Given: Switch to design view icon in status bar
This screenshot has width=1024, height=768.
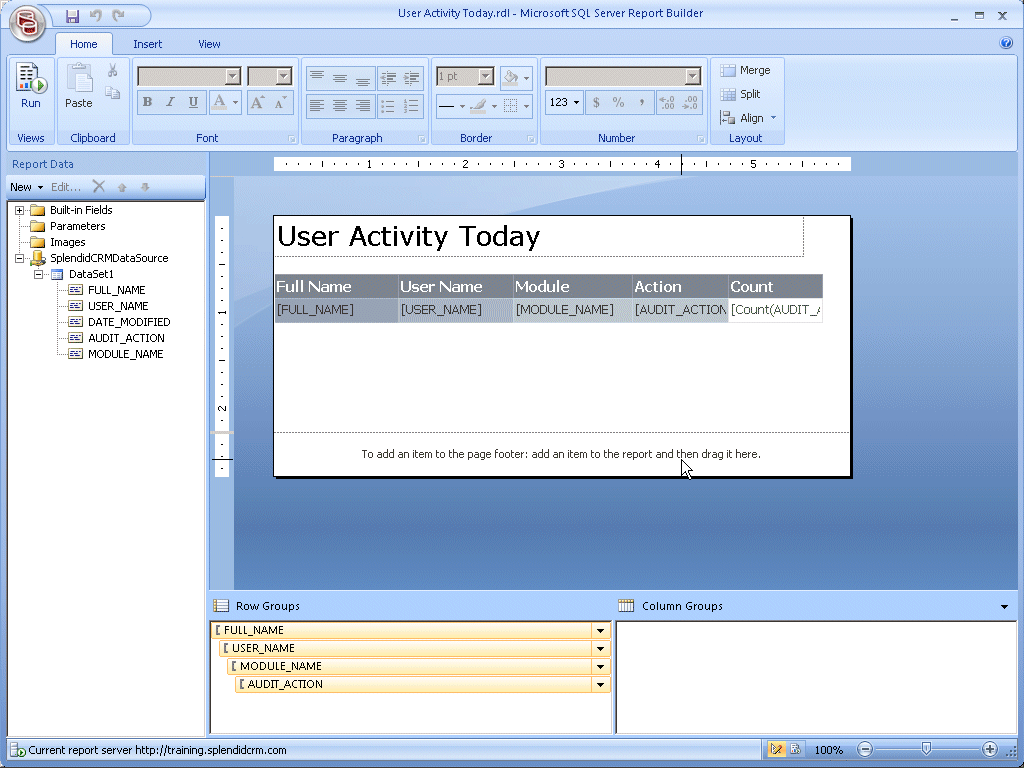Looking at the screenshot, I should coord(776,749).
